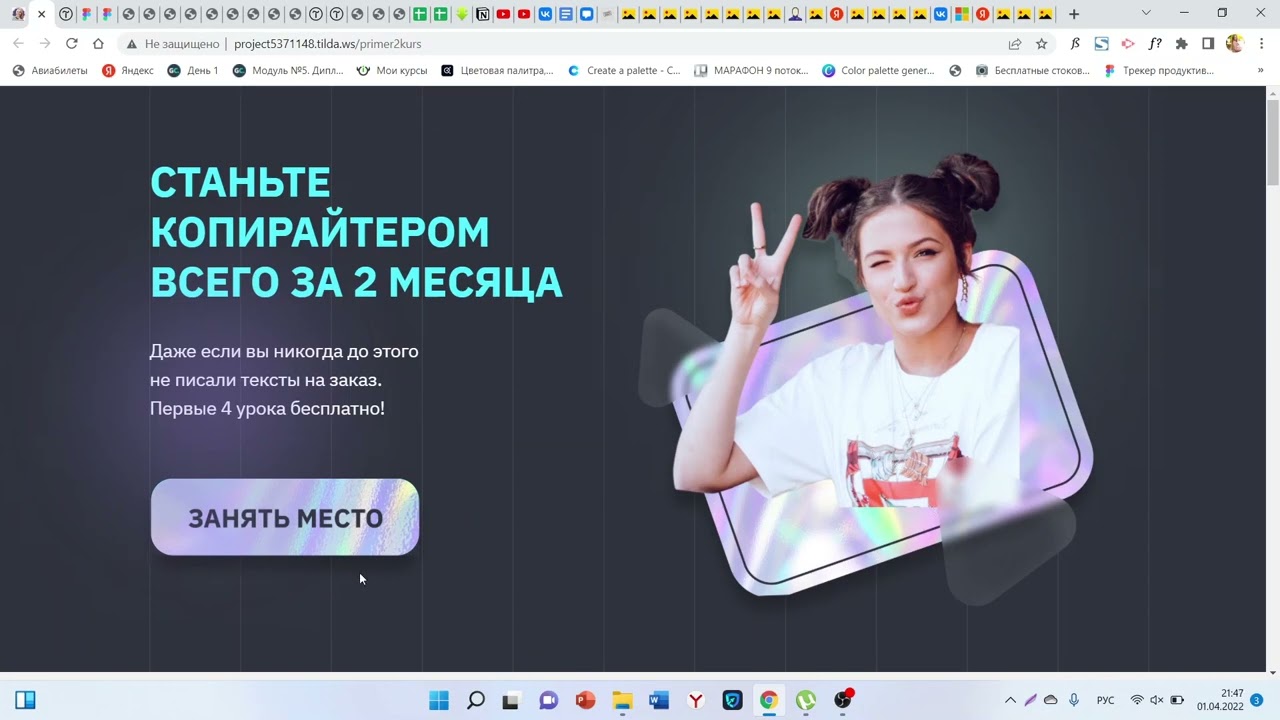Open Widgets panel at the taskbar left
1280x720 pixels.
pos(26,700)
